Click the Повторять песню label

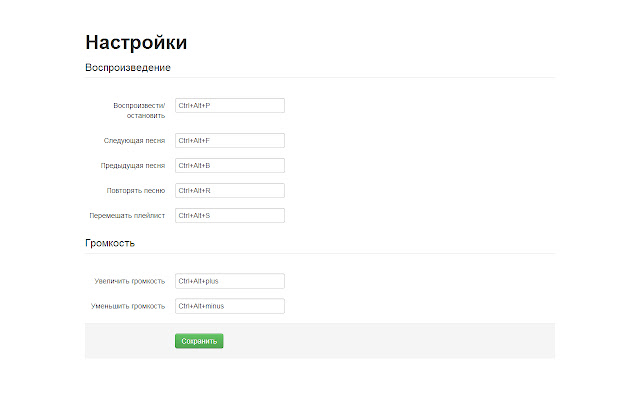pyautogui.click(x=136, y=191)
